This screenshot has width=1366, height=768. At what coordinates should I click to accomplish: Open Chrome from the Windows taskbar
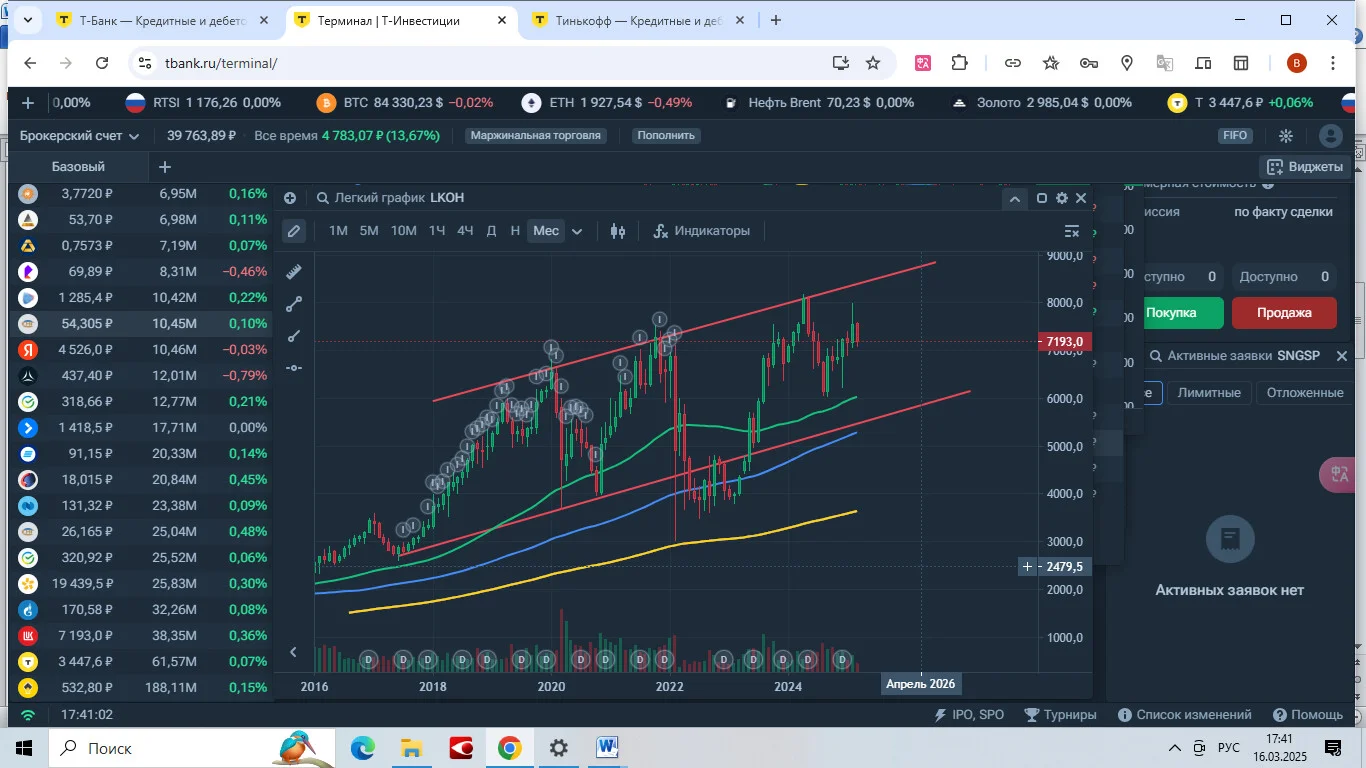510,748
